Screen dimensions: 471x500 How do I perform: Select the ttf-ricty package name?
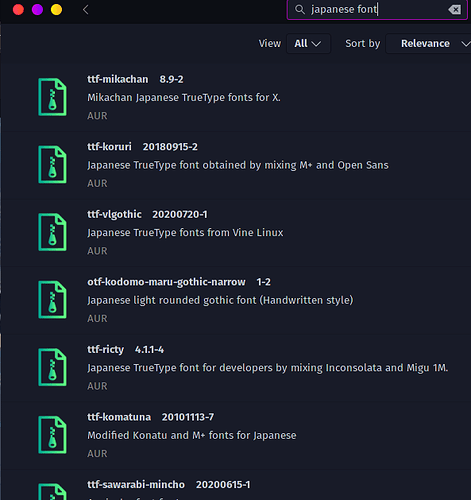(106, 350)
